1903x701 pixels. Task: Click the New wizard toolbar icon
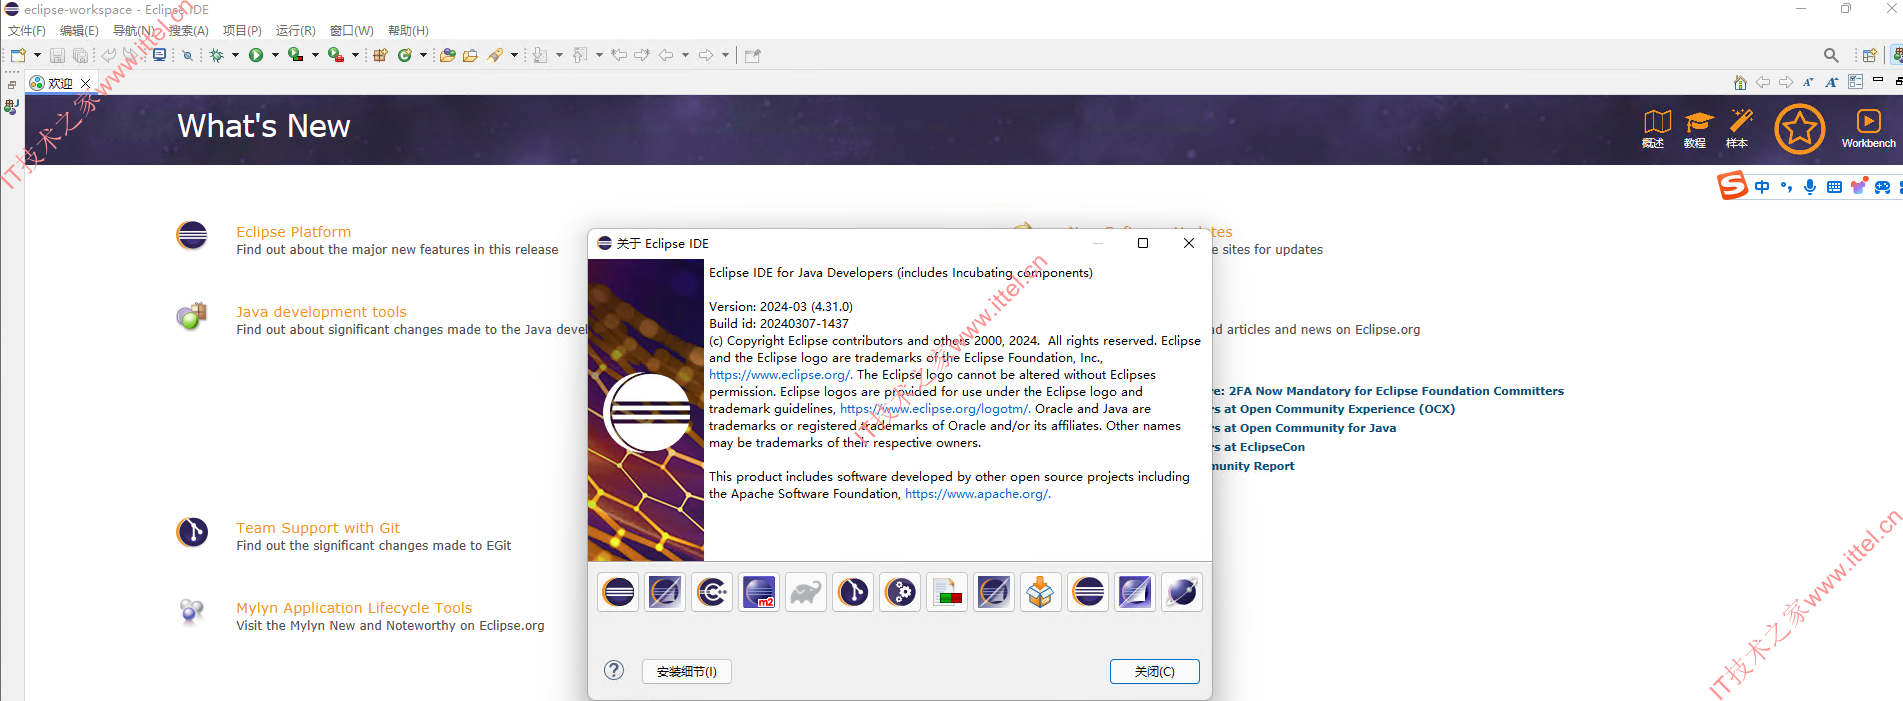[x=18, y=55]
